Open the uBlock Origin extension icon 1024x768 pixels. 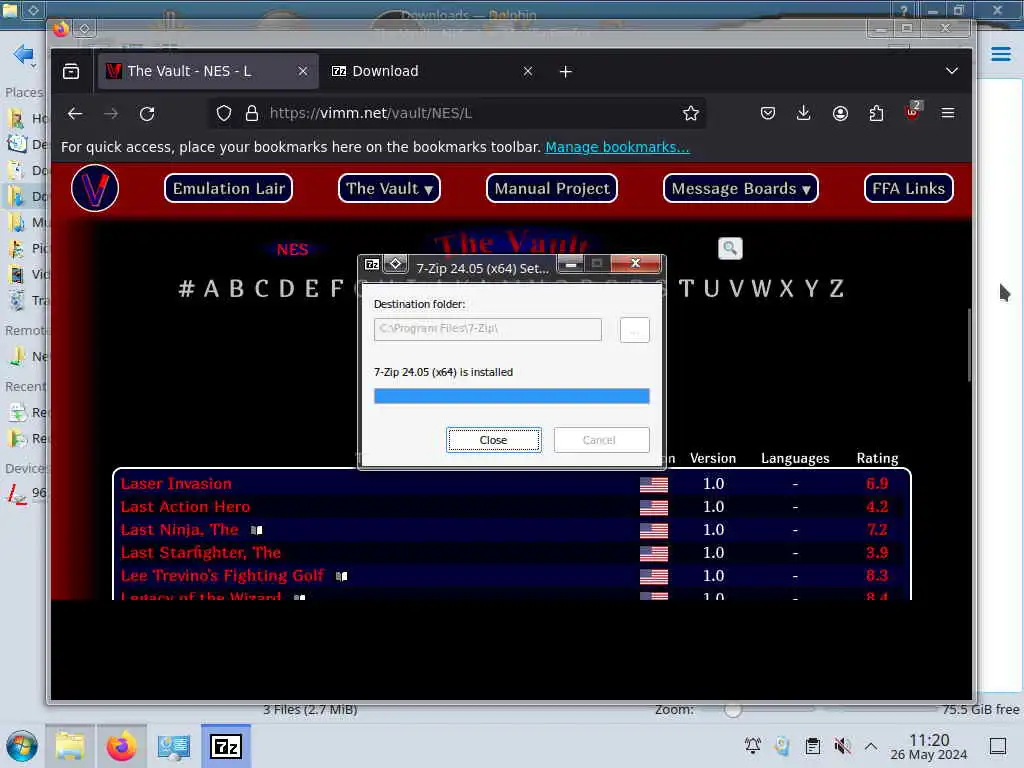912,112
